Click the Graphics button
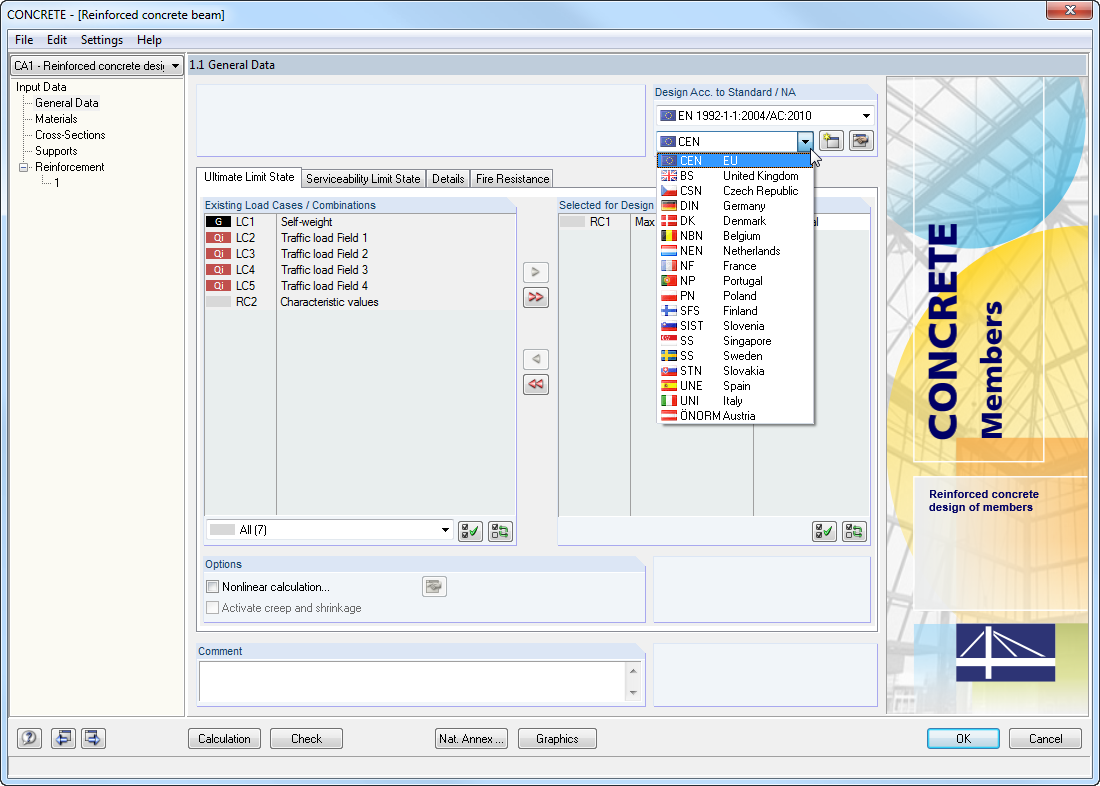This screenshot has height=786, width=1100. [x=557, y=738]
